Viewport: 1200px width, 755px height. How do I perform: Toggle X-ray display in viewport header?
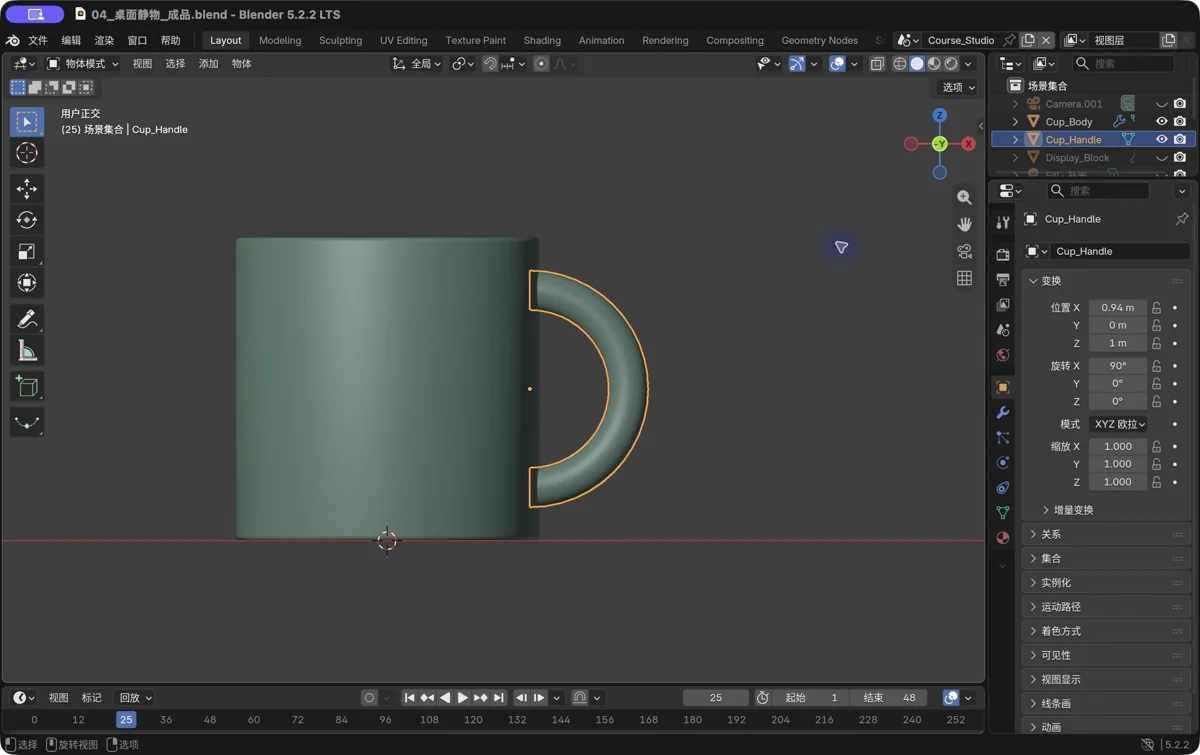click(877, 64)
